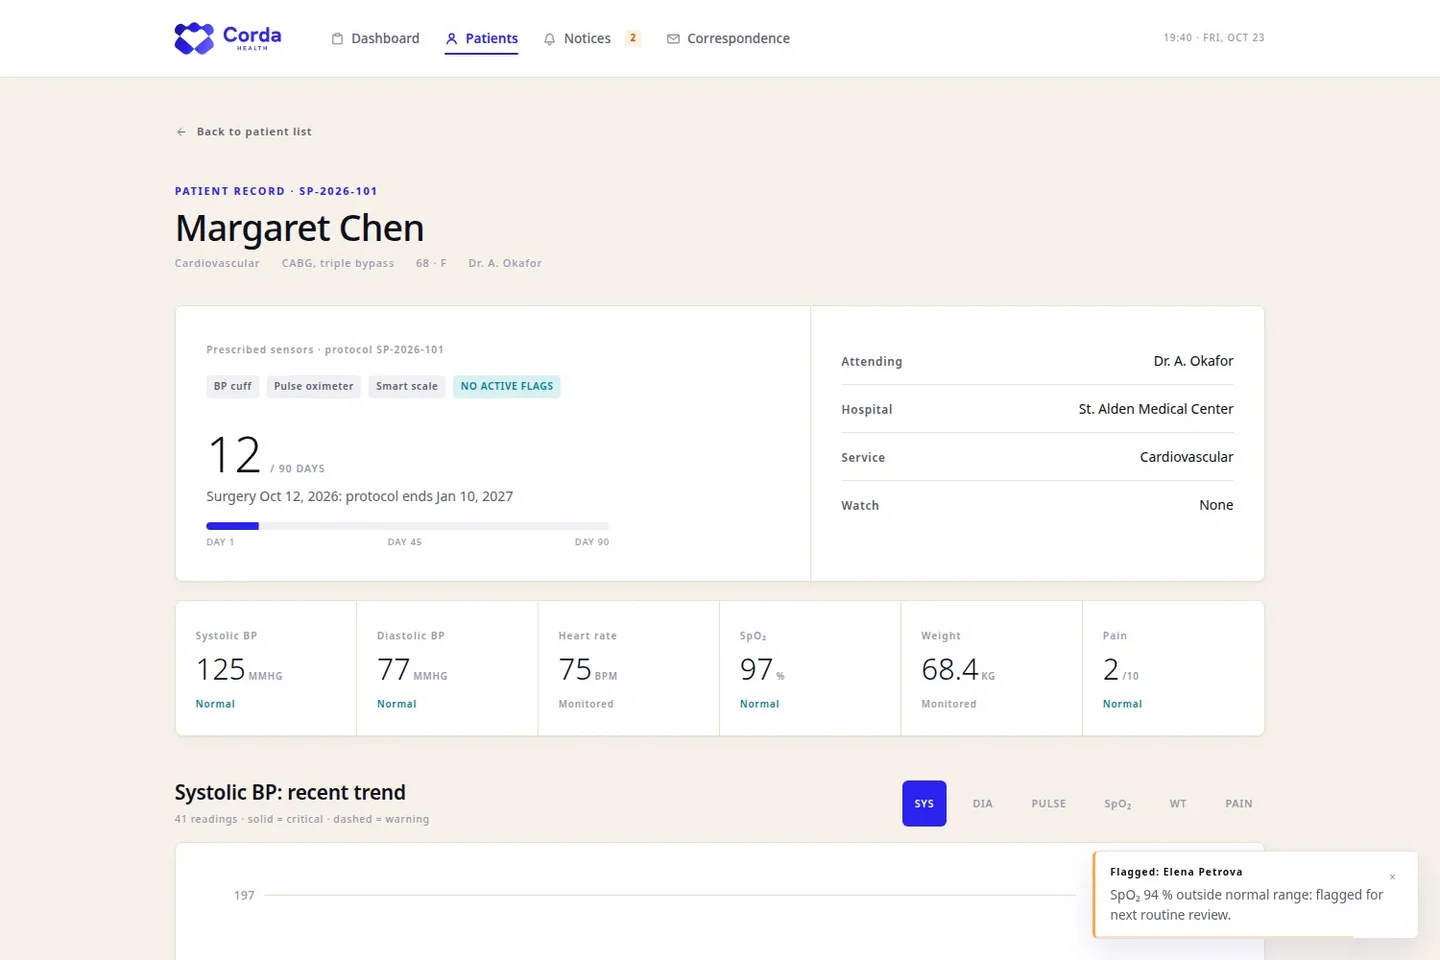Click the Notices bell icon
The width and height of the screenshot is (1440, 960).
549,39
